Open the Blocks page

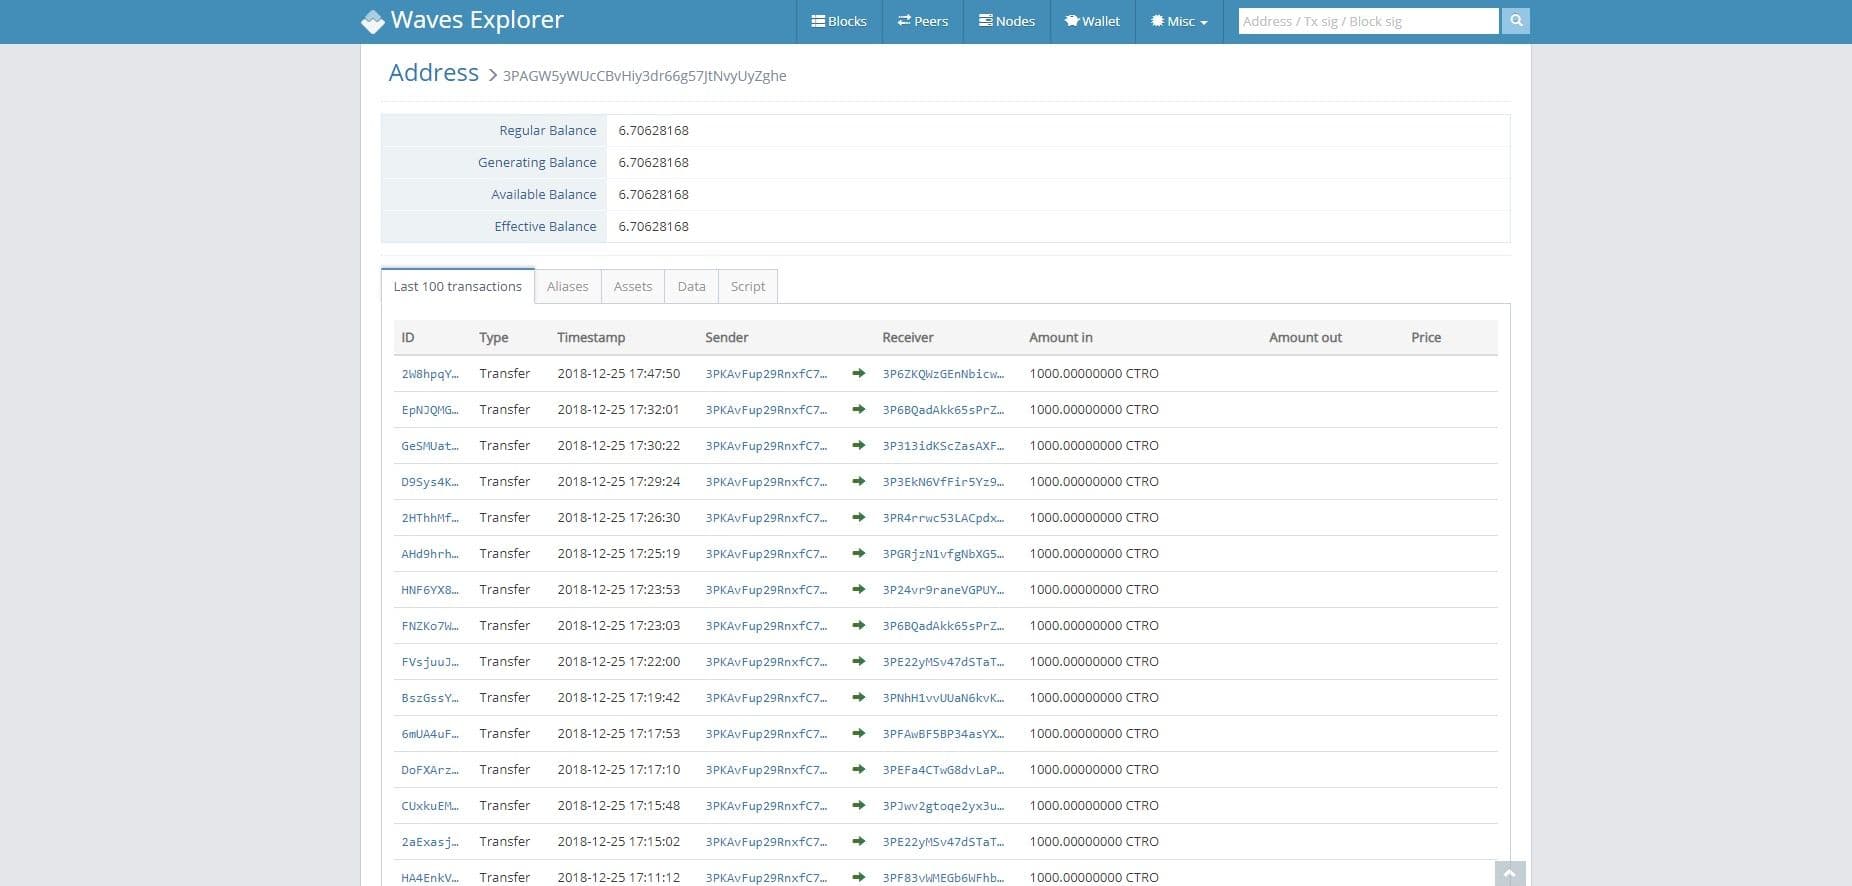[x=839, y=21]
